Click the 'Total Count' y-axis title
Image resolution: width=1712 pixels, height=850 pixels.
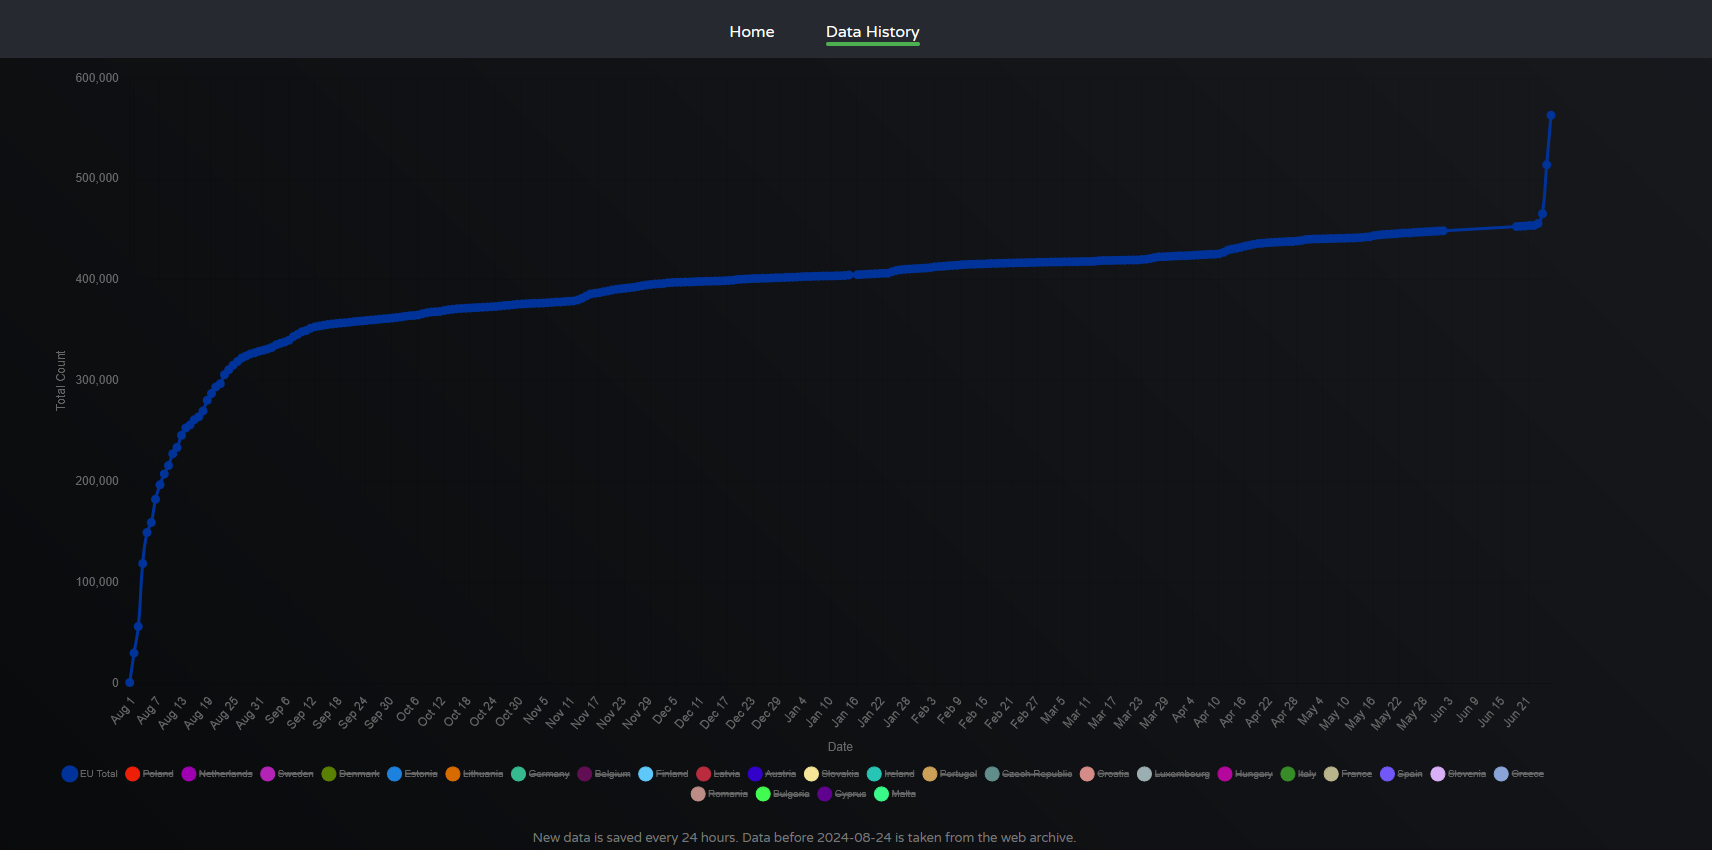click(61, 380)
